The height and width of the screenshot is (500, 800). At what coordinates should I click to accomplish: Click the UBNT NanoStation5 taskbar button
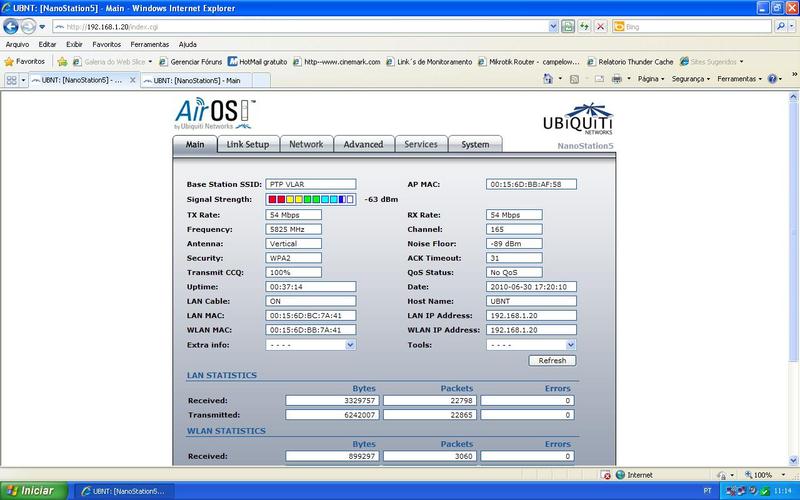124,491
